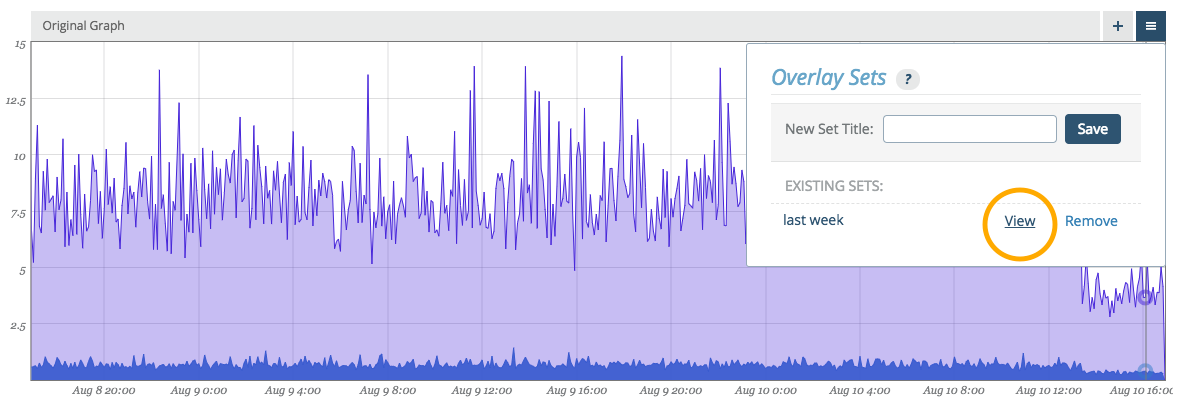1183x419 pixels.
Task: Focus the New Set Title input field
Action: coord(969,129)
